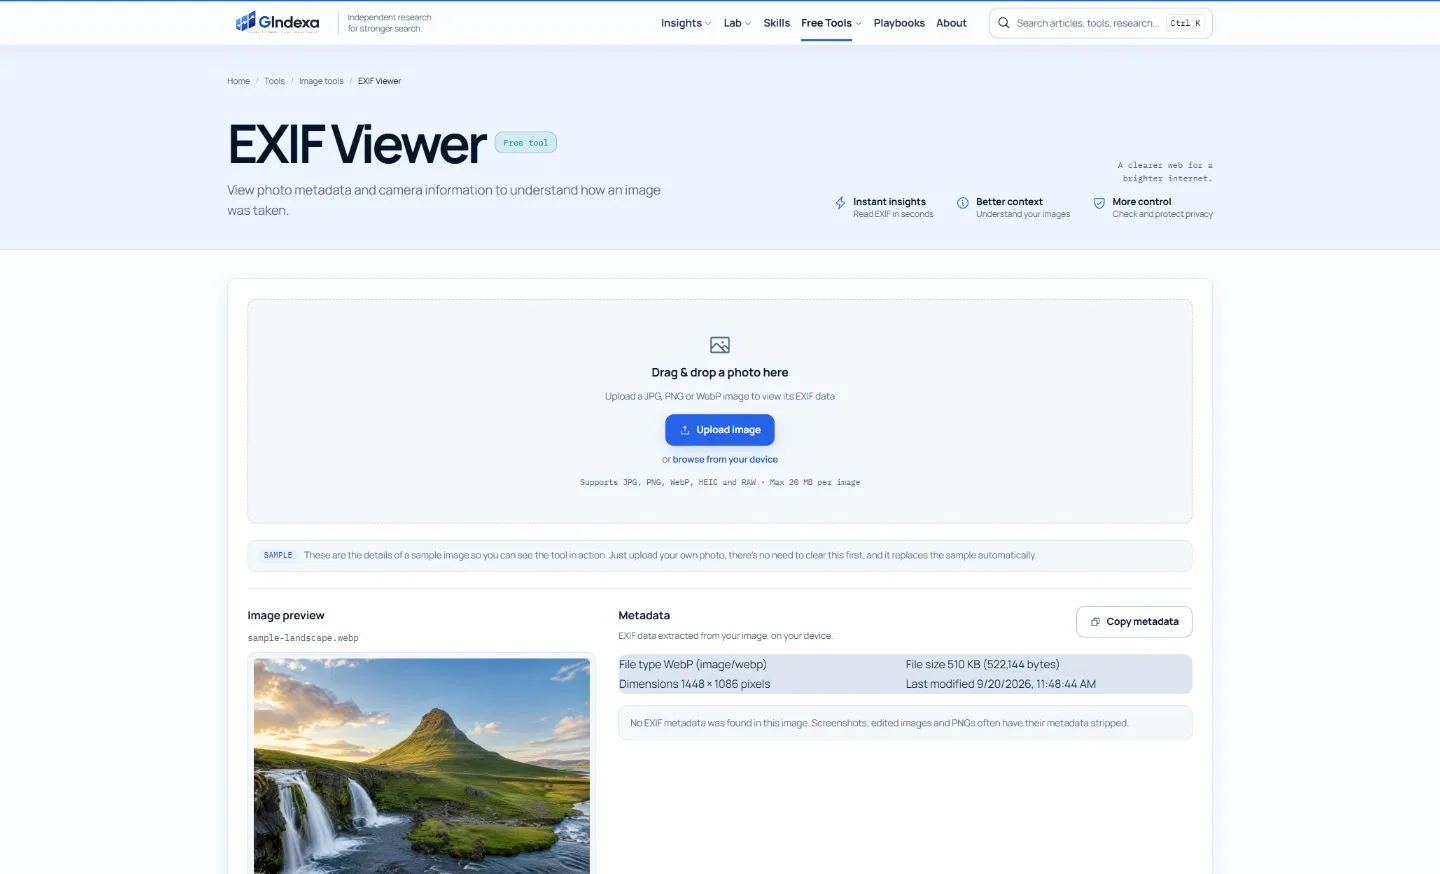Click the search magnifier icon
The image size is (1440, 874).
pyautogui.click(x=1003, y=23)
